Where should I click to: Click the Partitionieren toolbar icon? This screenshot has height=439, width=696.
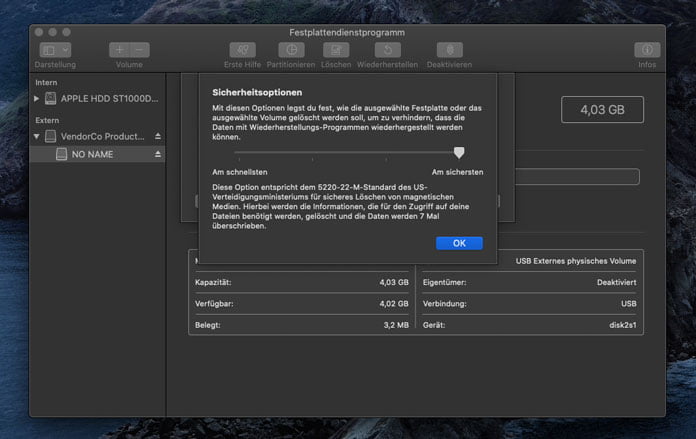[291, 49]
